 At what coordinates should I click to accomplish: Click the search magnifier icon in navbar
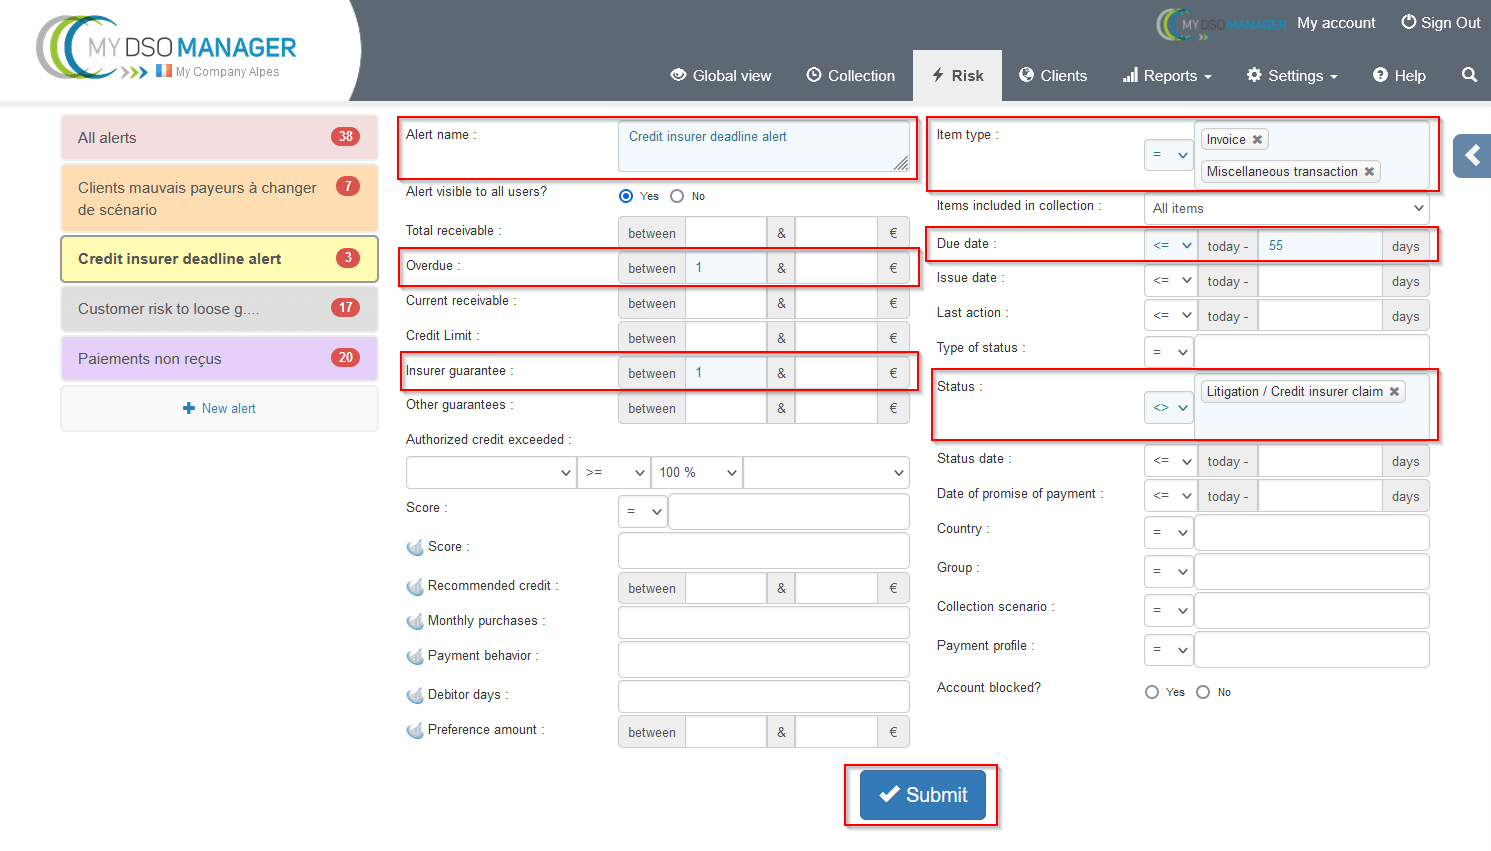(x=1468, y=75)
